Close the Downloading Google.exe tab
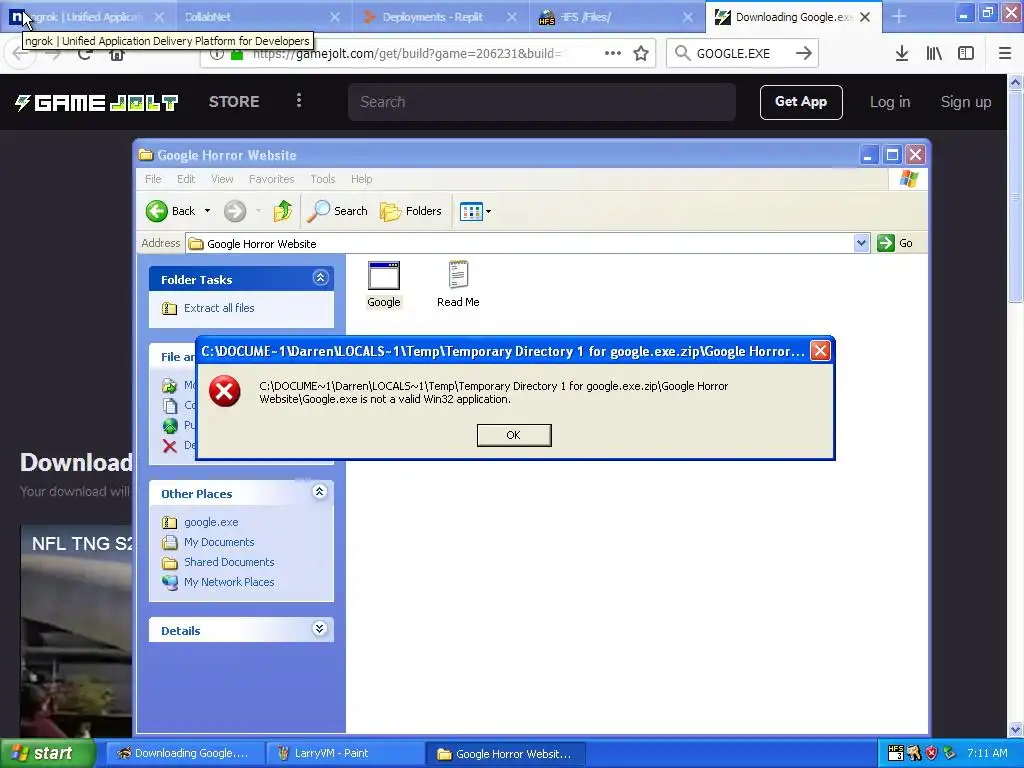Image resolution: width=1024 pixels, height=768 pixels. click(x=865, y=18)
